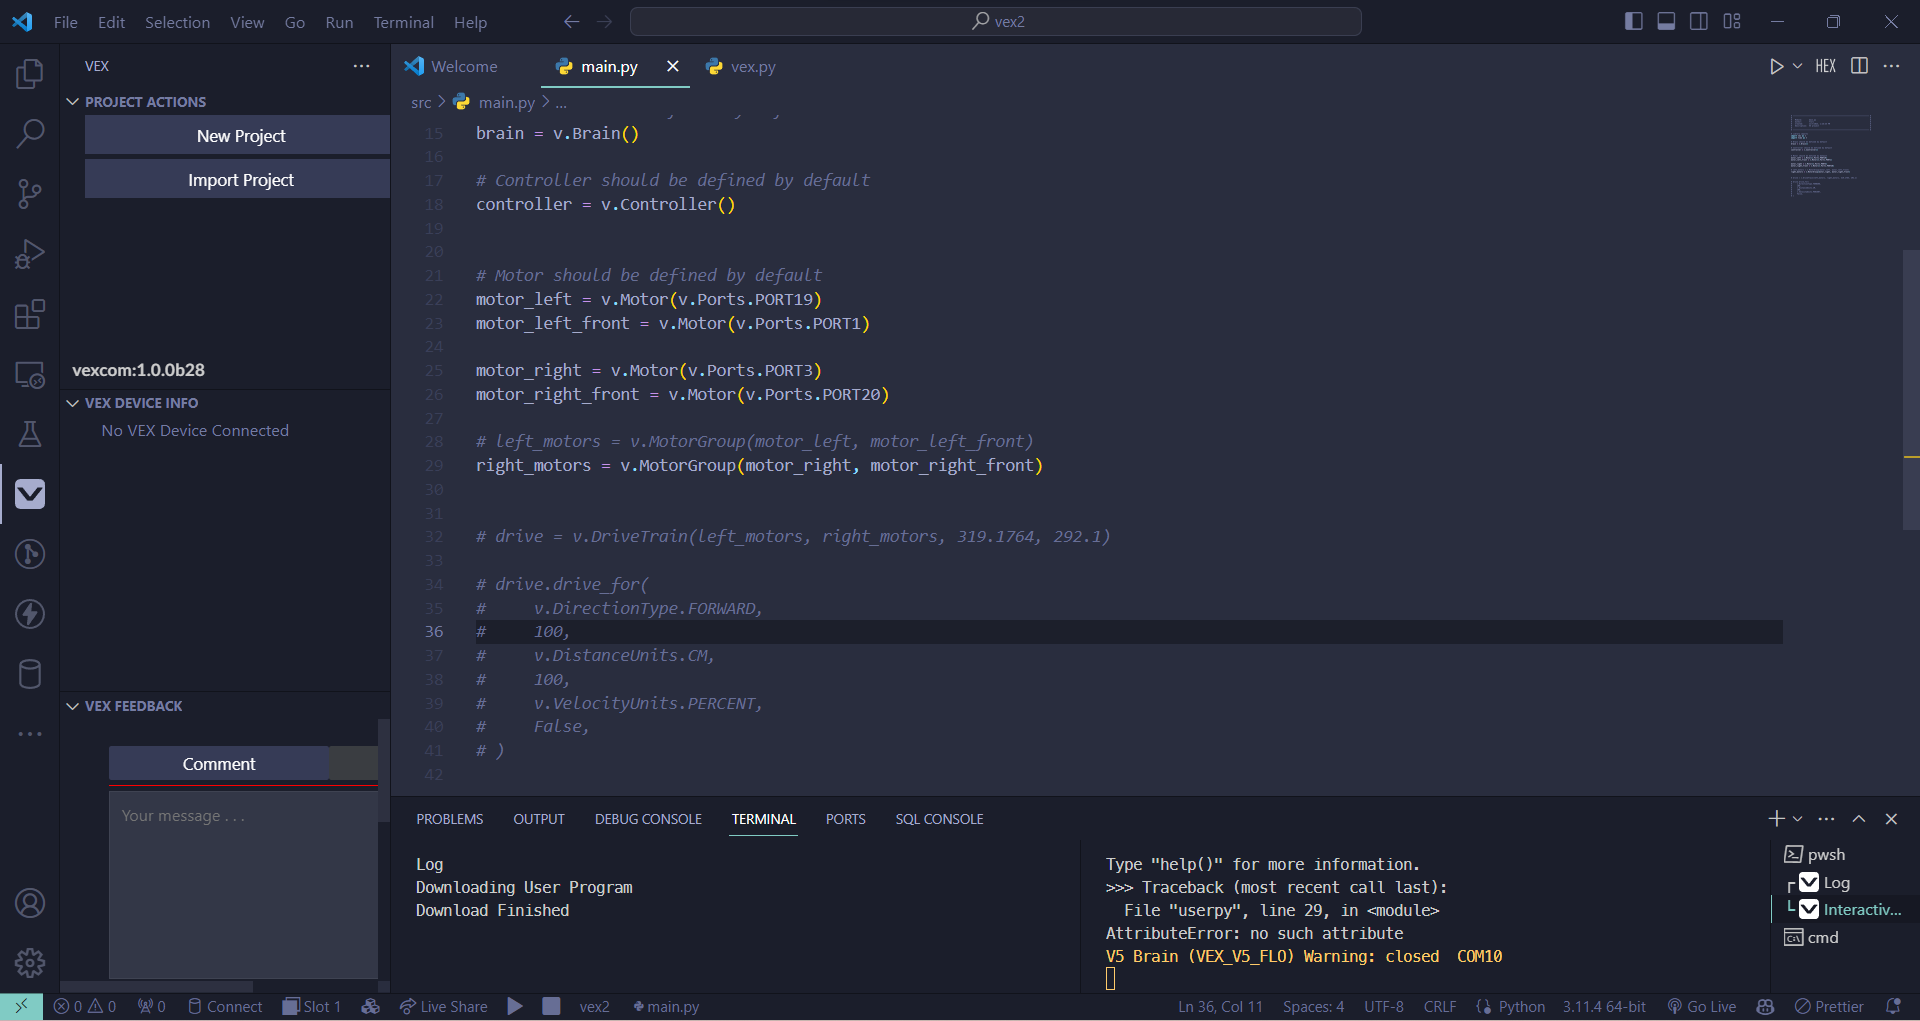The width and height of the screenshot is (1920, 1021).
Task: Open the HEX editor view
Action: click(x=1826, y=66)
